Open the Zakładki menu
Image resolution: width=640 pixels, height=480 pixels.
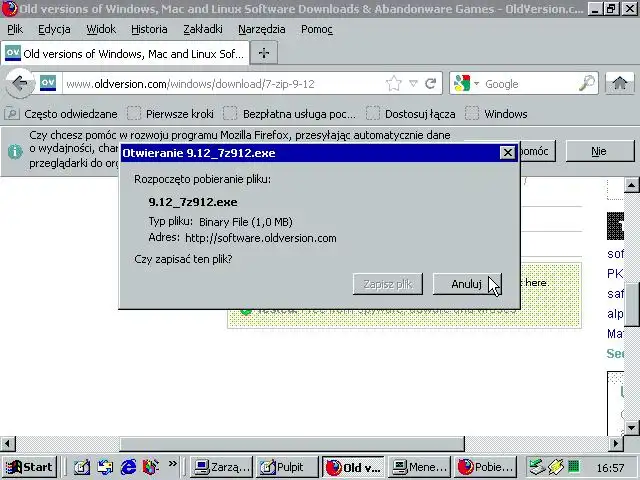coord(202,29)
